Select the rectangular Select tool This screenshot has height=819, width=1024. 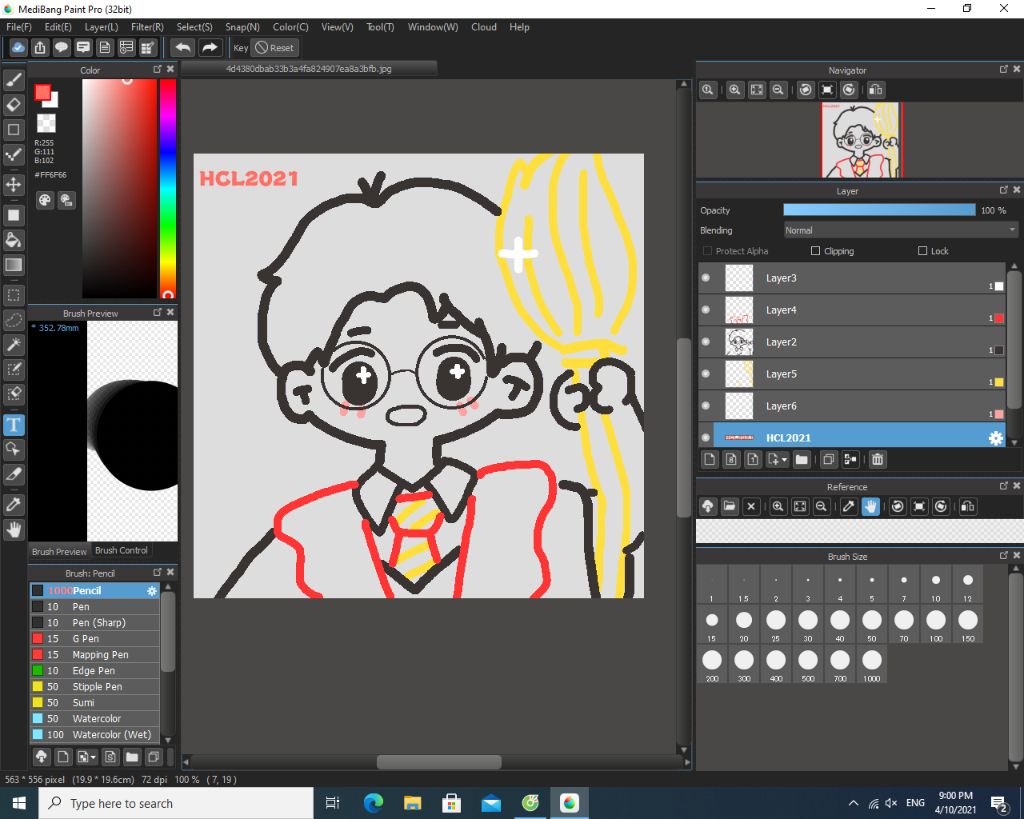tap(14, 295)
